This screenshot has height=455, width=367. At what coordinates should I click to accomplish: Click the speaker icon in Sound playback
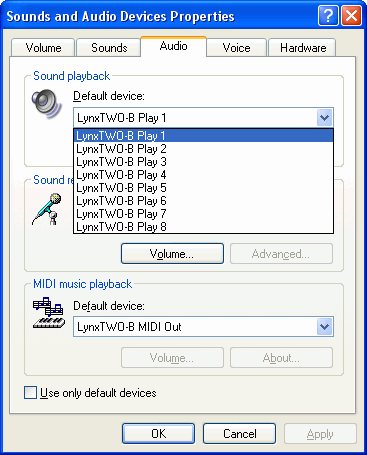click(x=47, y=103)
